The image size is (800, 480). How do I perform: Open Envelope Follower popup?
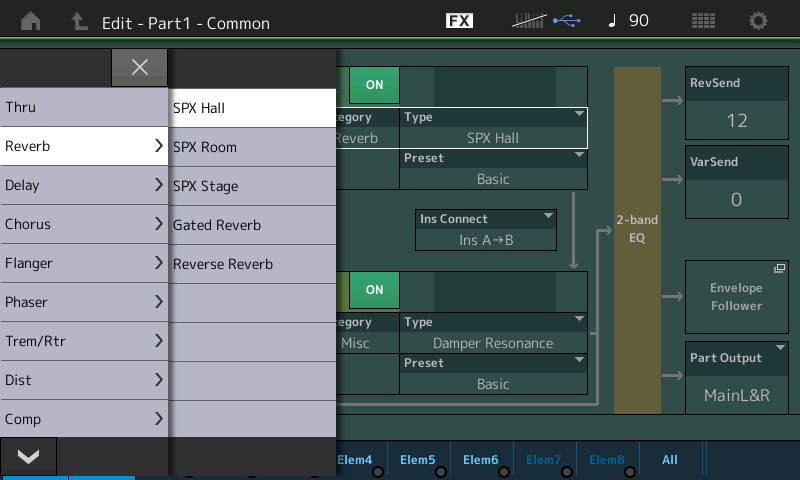[736, 297]
